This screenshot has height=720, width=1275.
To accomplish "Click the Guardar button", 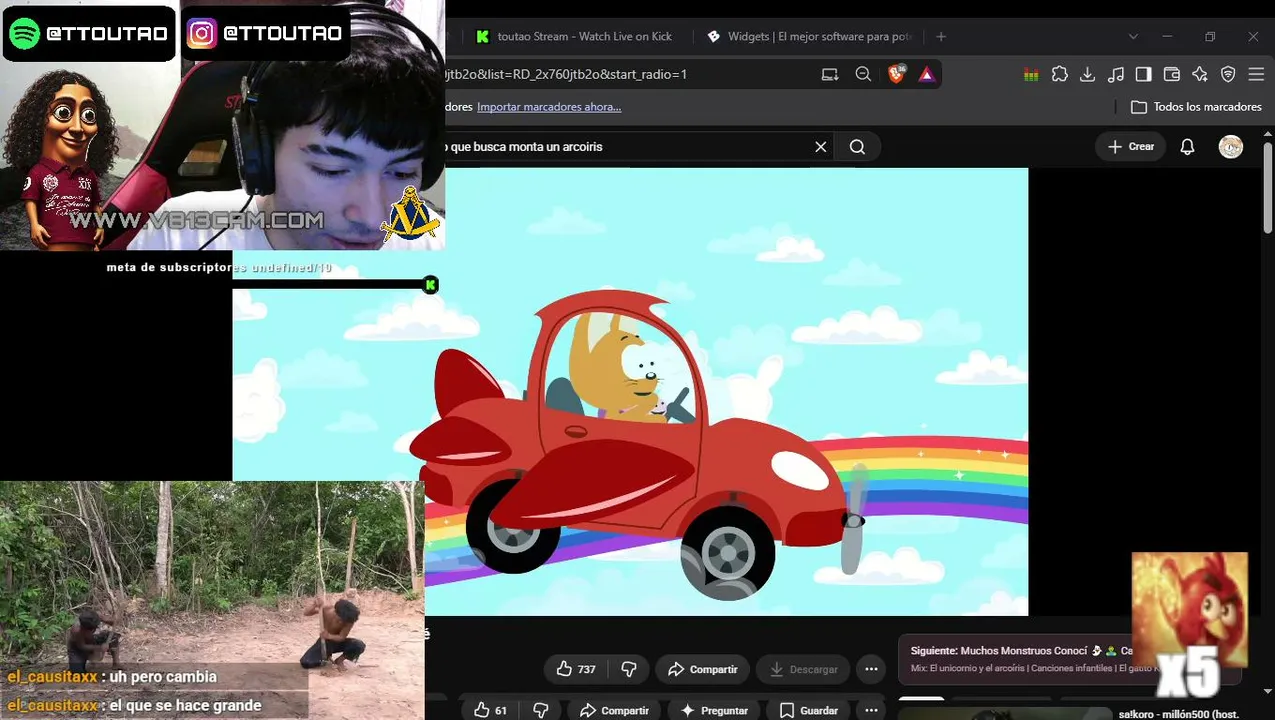I will (x=809, y=710).
